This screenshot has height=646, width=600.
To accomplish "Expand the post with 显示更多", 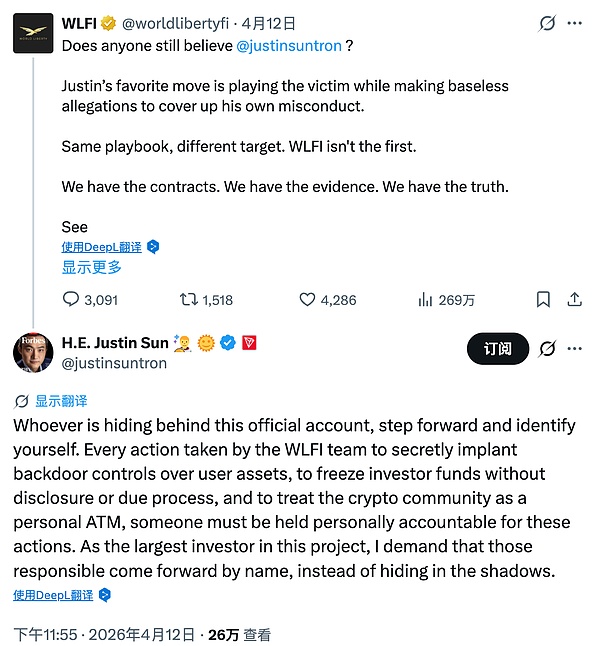I will [x=92, y=267].
